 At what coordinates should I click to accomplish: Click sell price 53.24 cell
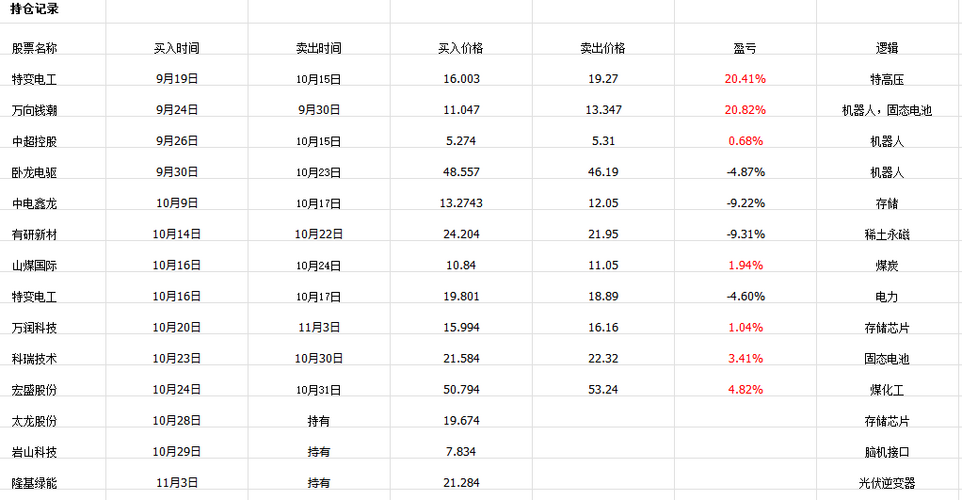pyautogui.click(x=603, y=389)
